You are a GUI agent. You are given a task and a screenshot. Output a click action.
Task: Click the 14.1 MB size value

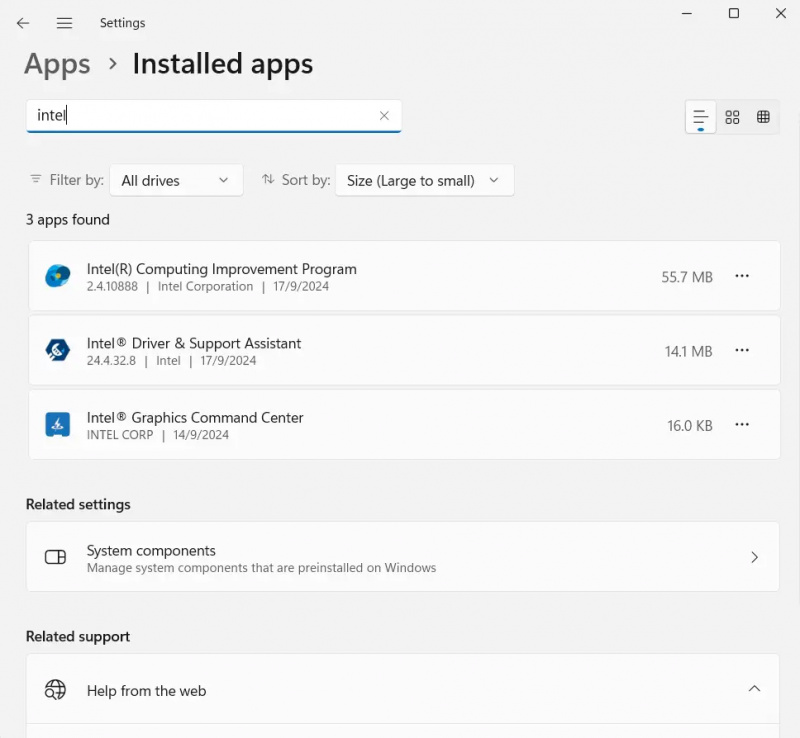[688, 352]
